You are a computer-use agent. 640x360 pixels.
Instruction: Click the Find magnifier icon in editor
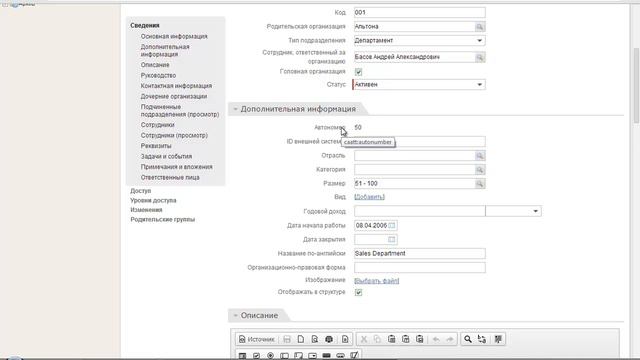pos(468,339)
